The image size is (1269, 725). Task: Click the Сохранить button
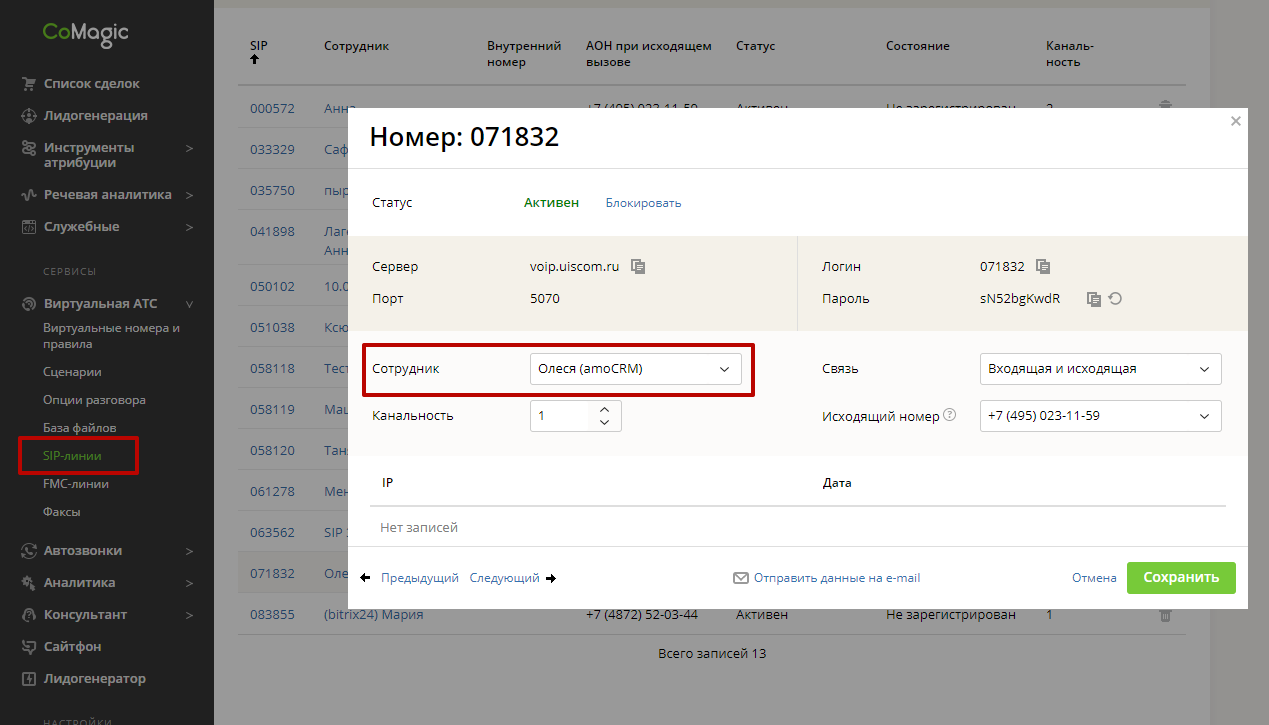[x=1181, y=578]
